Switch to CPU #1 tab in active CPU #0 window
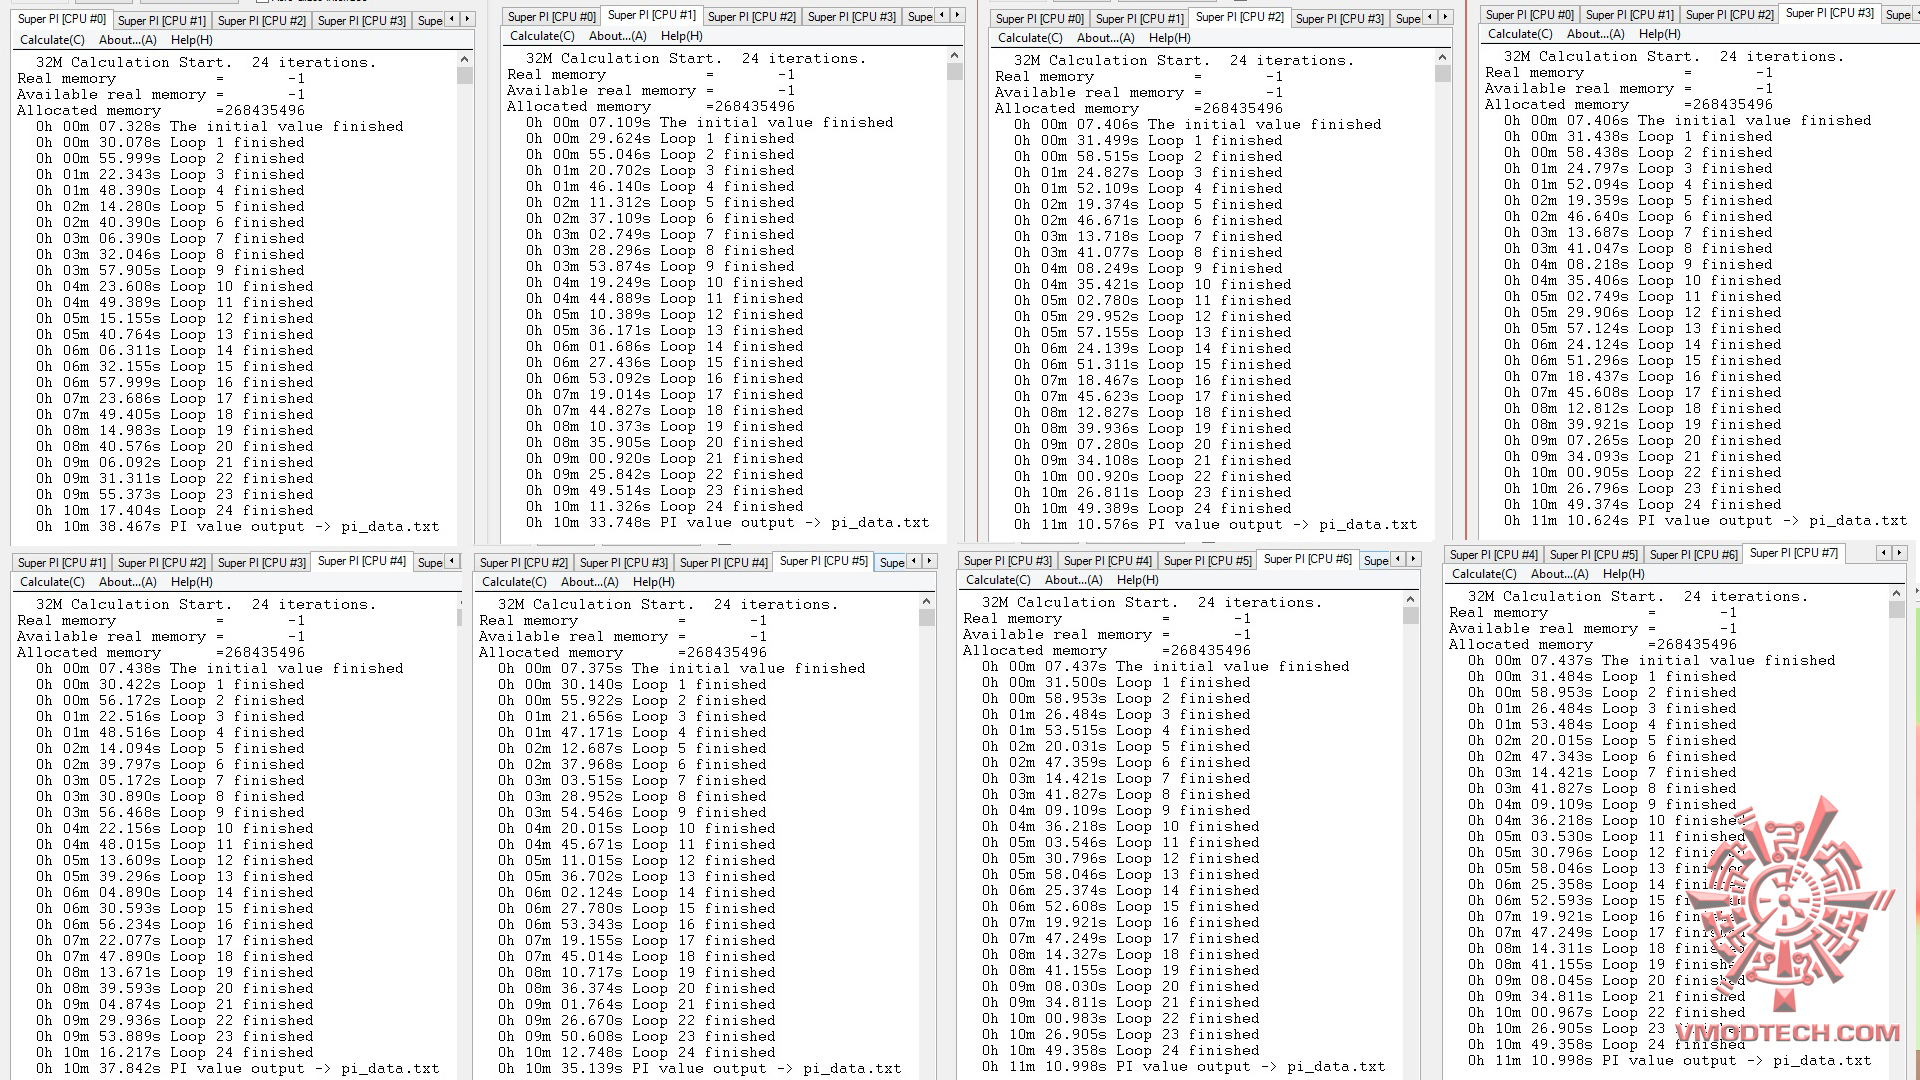The height and width of the screenshot is (1080, 1920). point(161,20)
